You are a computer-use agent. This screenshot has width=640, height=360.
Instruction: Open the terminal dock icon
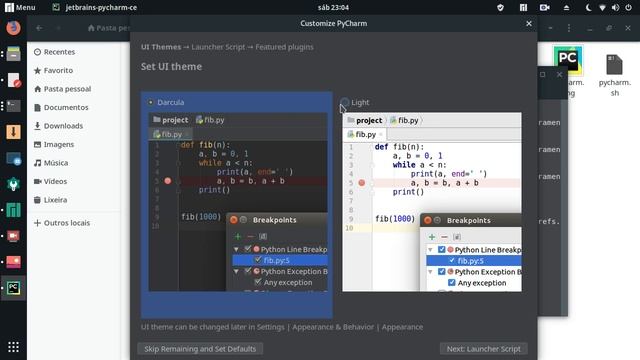point(13,106)
